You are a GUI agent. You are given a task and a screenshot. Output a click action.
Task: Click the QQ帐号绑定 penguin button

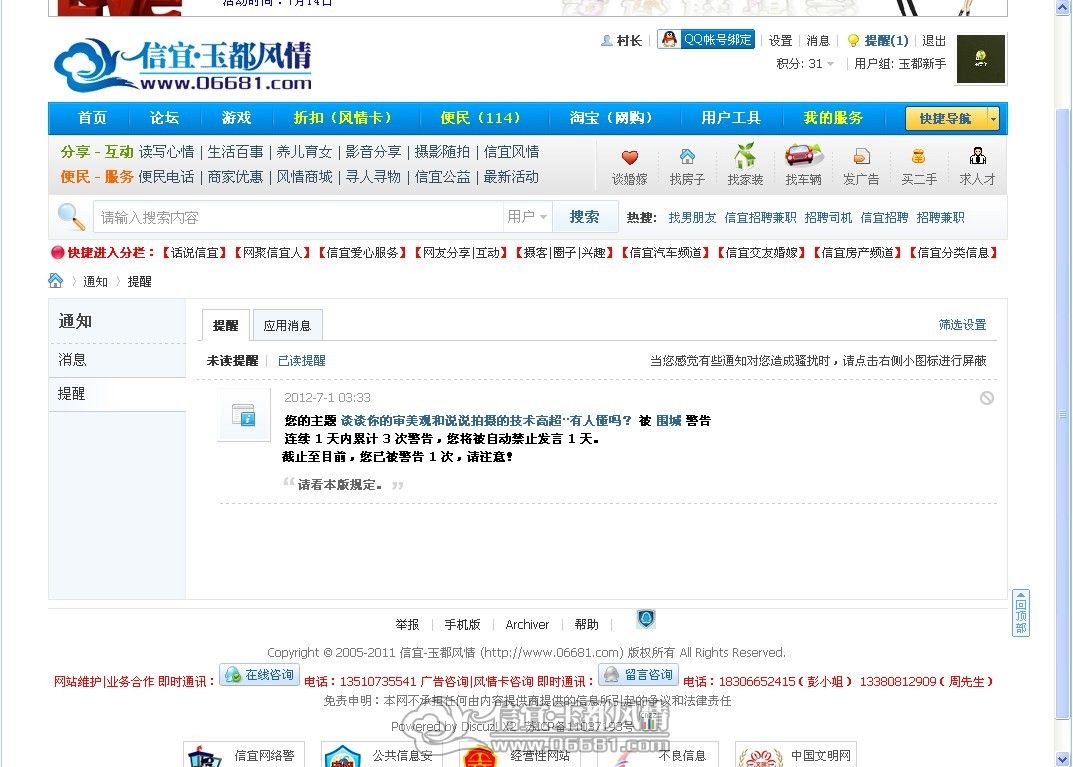point(706,39)
